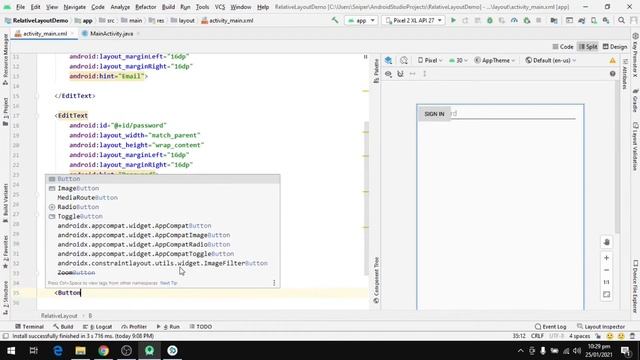Image resolution: width=640 pixels, height=360 pixels.
Task: Select the activity_main.xml editor tab
Action: click(44, 33)
